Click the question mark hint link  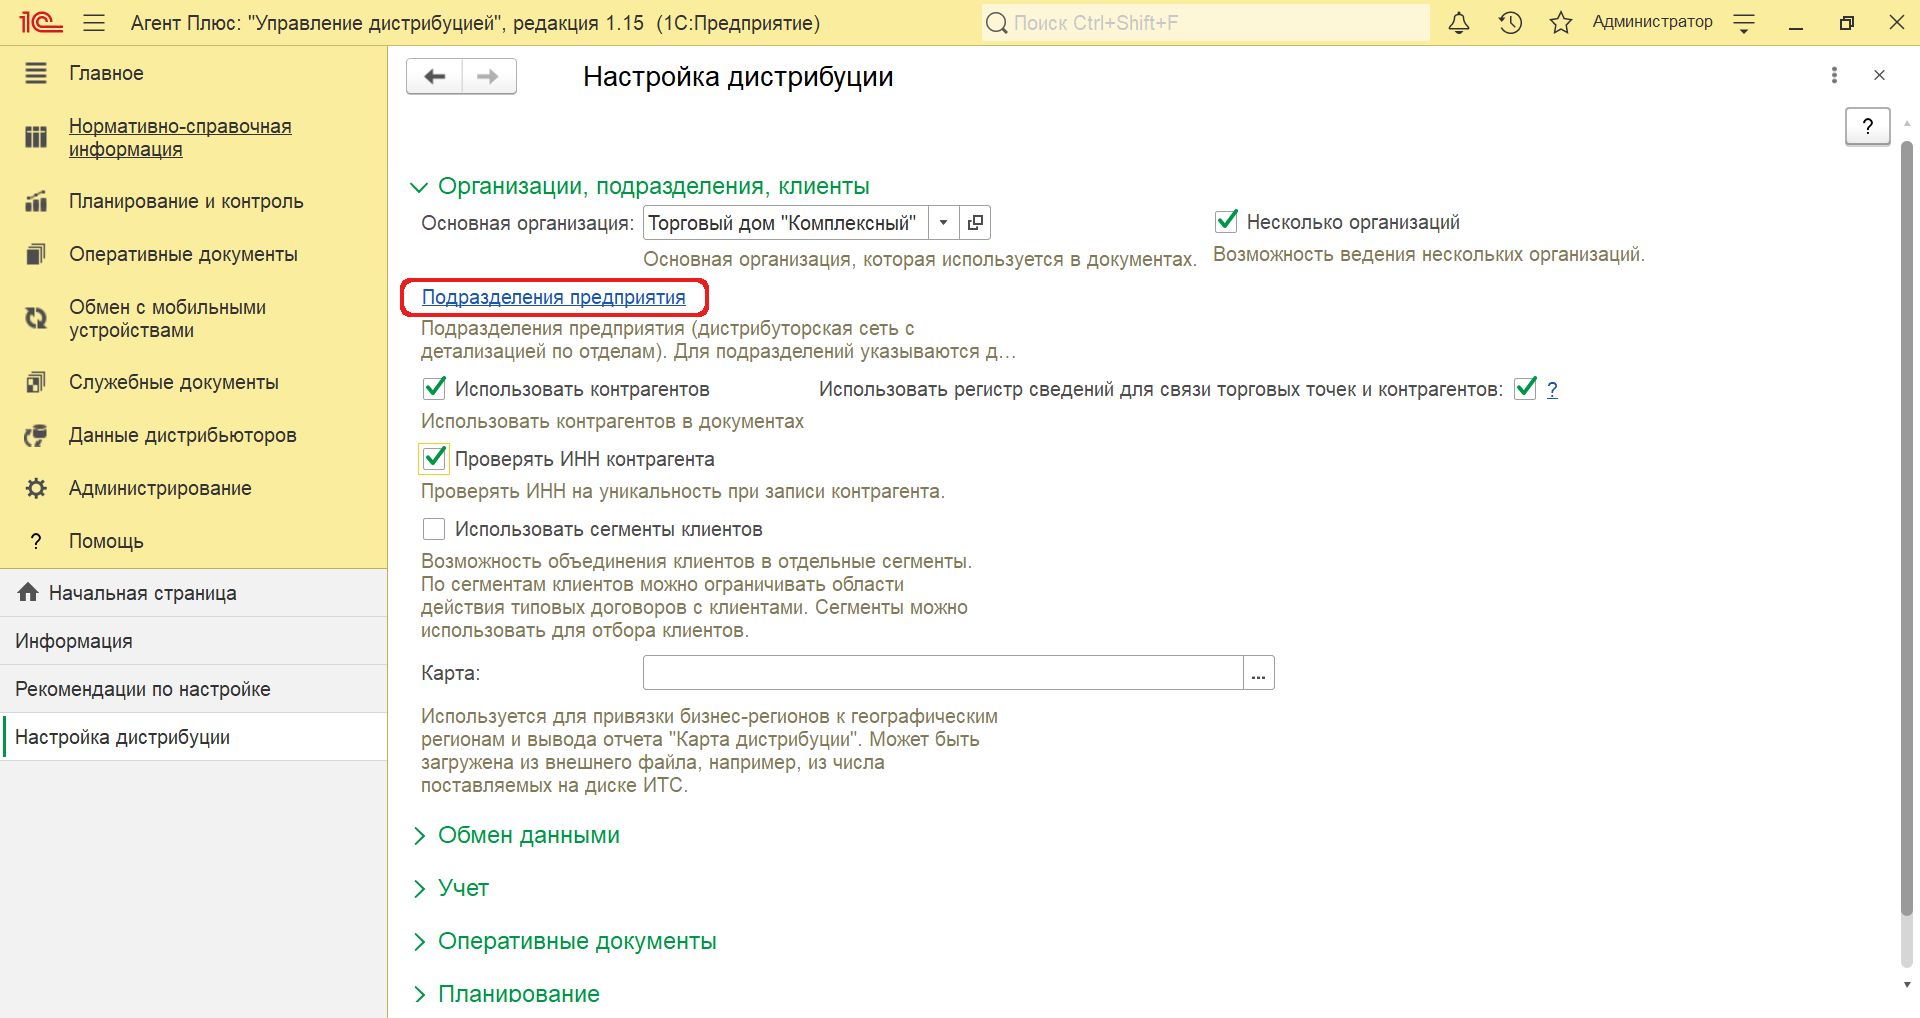click(x=1552, y=389)
